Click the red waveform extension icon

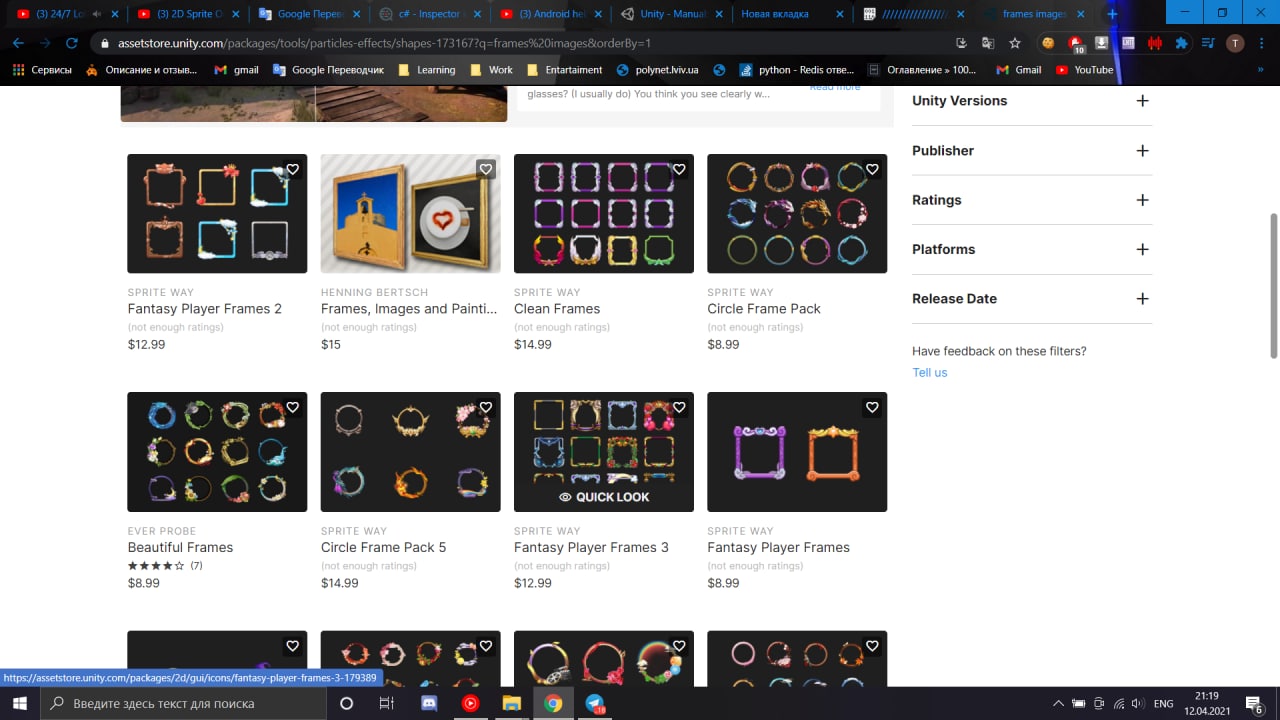(1155, 43)
